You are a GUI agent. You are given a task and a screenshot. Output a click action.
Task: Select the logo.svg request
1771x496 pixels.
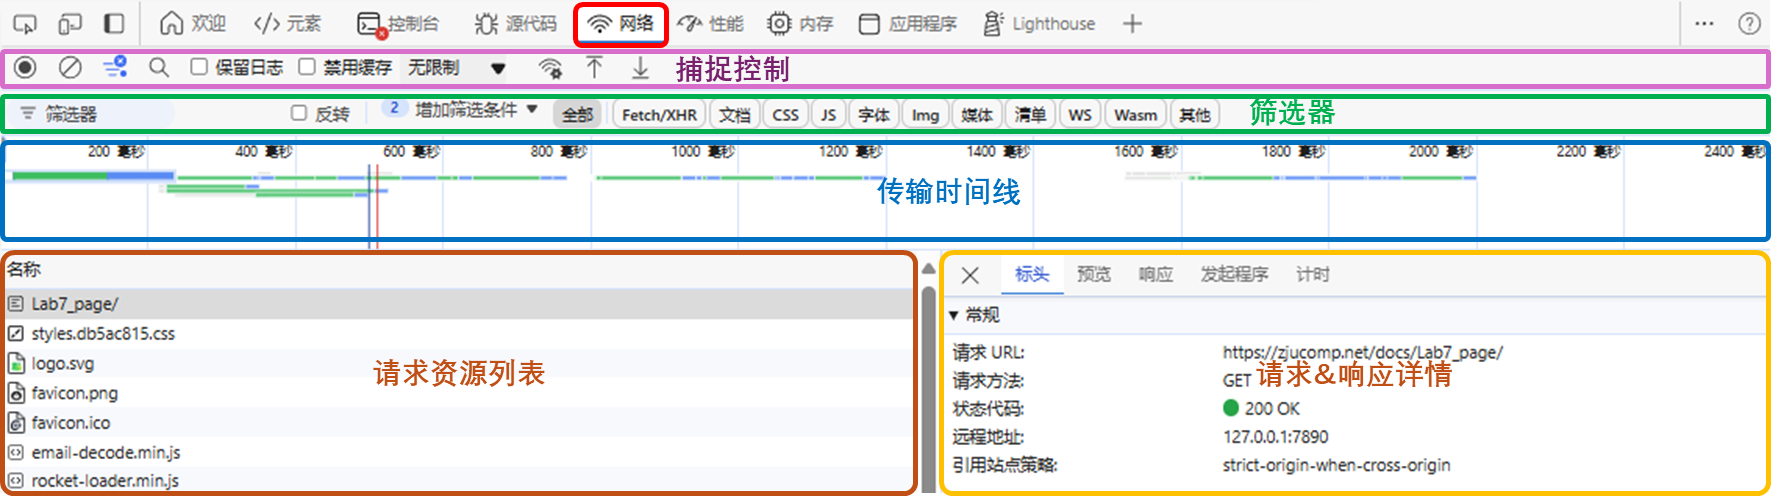(x=460, y=364)
